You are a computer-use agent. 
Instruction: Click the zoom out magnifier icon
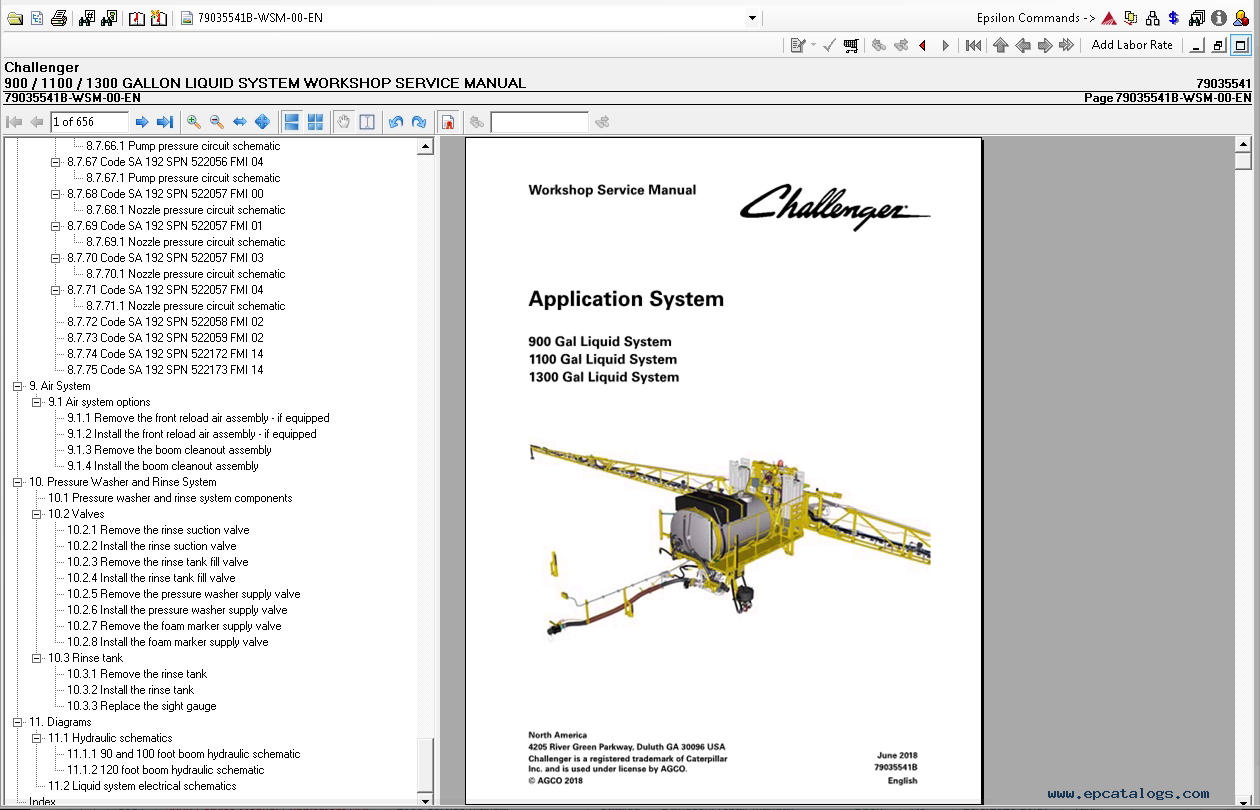tap(217, 122)
